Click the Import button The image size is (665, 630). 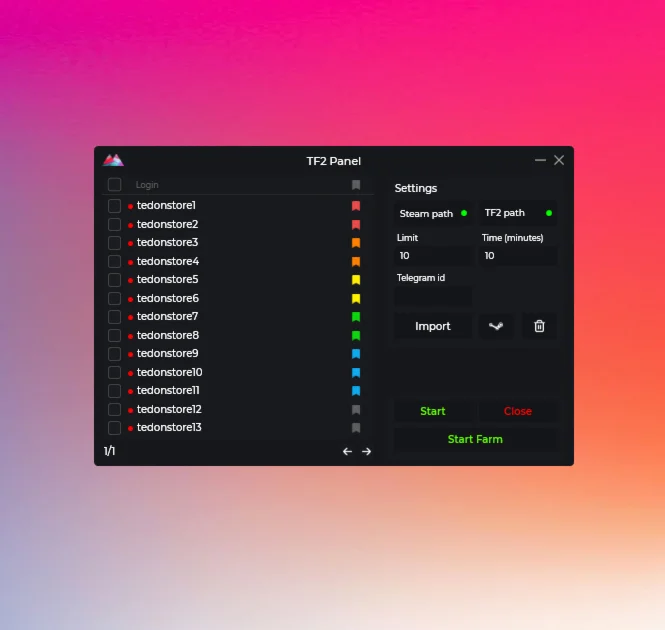433,326
